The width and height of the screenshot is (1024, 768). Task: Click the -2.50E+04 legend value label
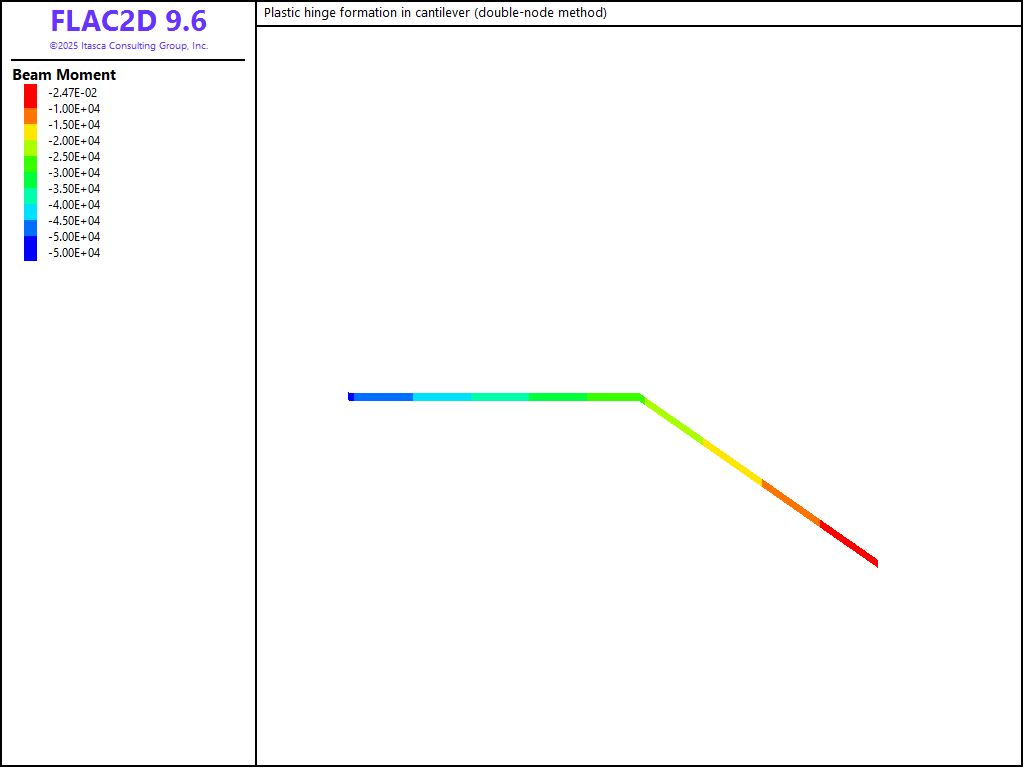pos(74,157)
